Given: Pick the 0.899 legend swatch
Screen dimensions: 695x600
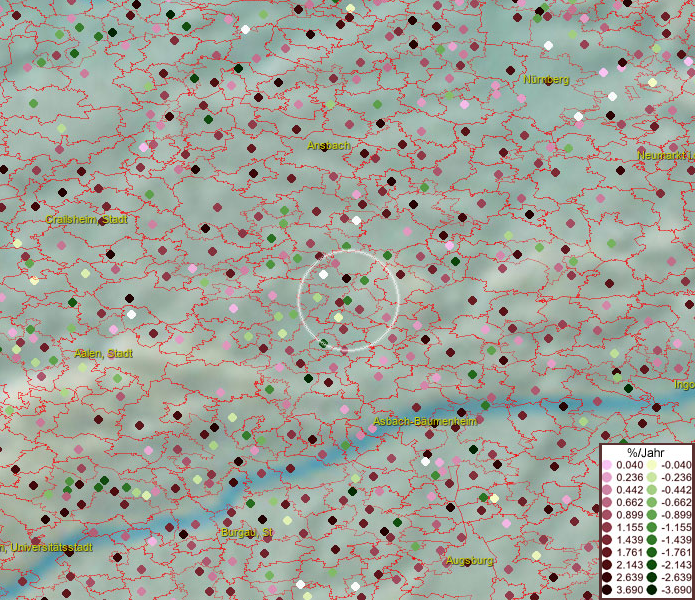Looking at the screenshot, I should 607,515.
